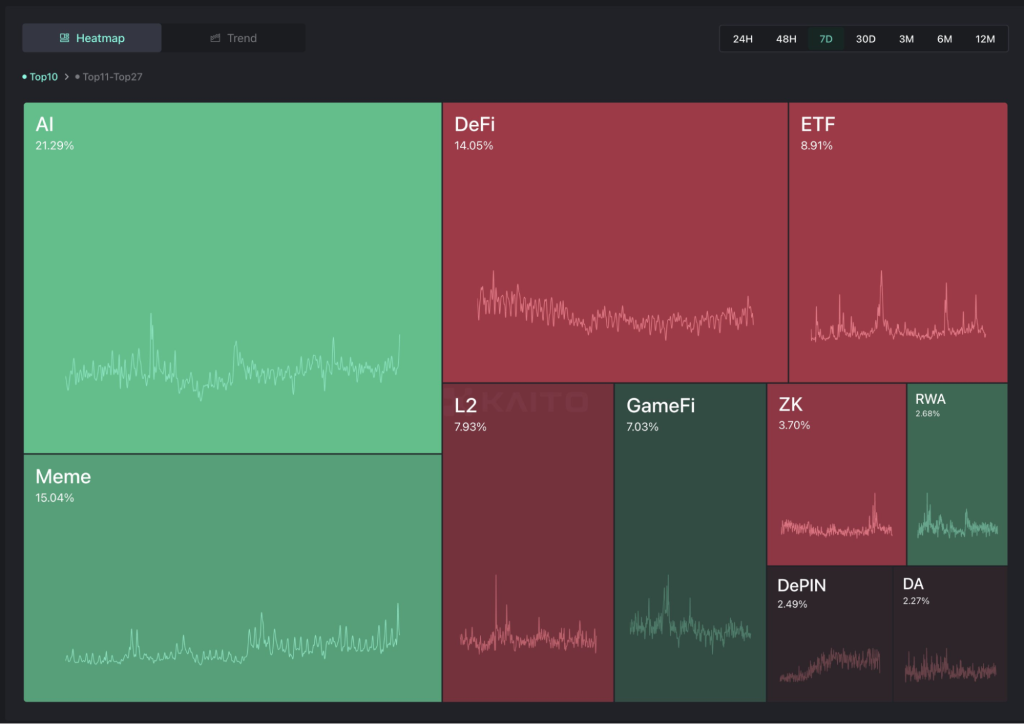This screenshot has height=724, width=1024.
Task: Select the GameFi heatmap tile
Action: coord(690,520)
